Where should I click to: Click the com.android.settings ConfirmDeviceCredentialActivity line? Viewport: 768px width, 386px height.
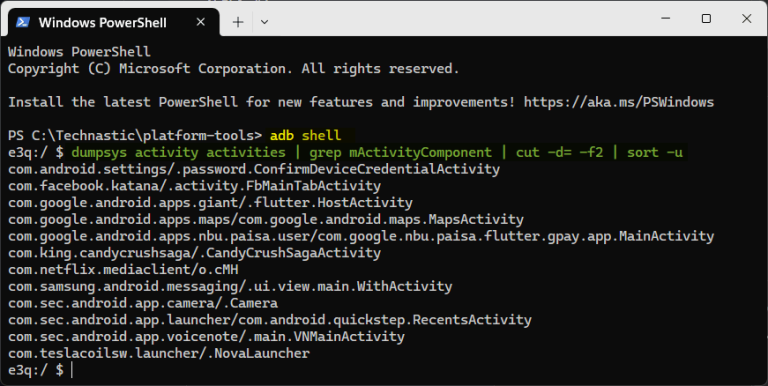pyautogui.click(x=254, y=169)
